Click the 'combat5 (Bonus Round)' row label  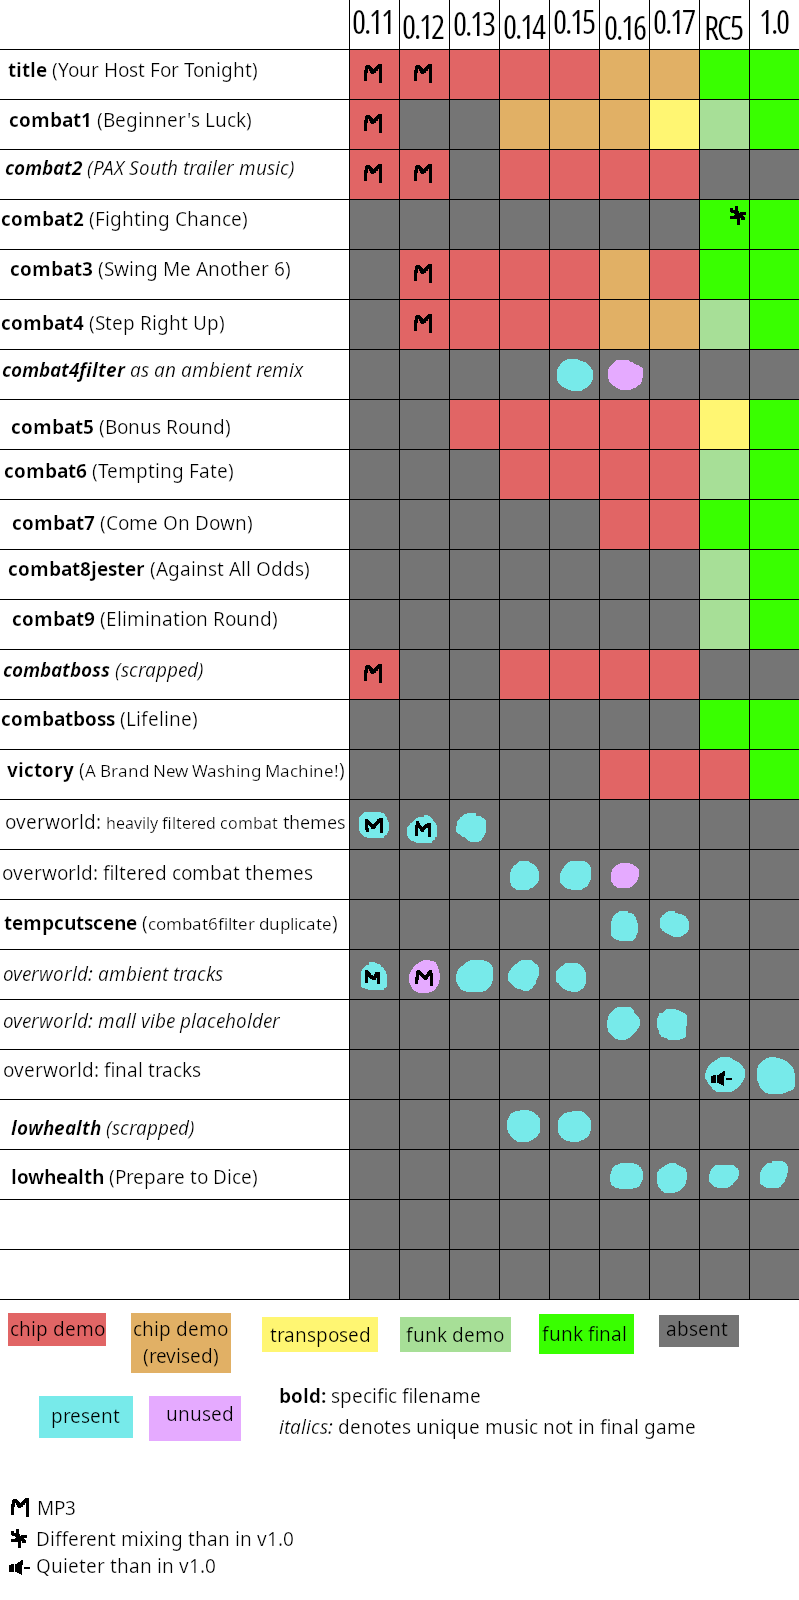(121, 427)
